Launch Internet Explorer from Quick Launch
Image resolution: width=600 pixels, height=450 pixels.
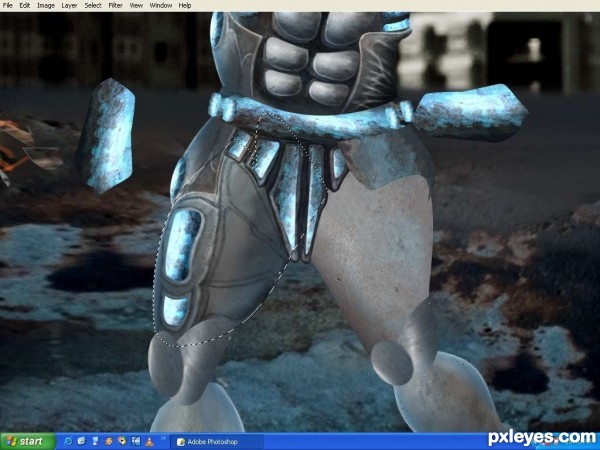pos(68,442)
